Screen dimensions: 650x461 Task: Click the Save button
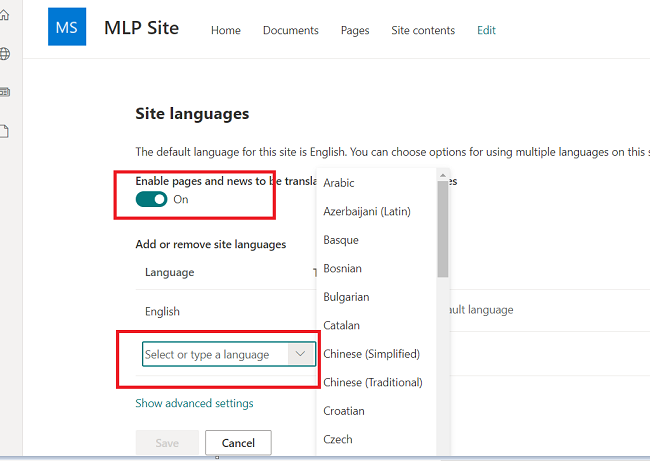(166, 443)
